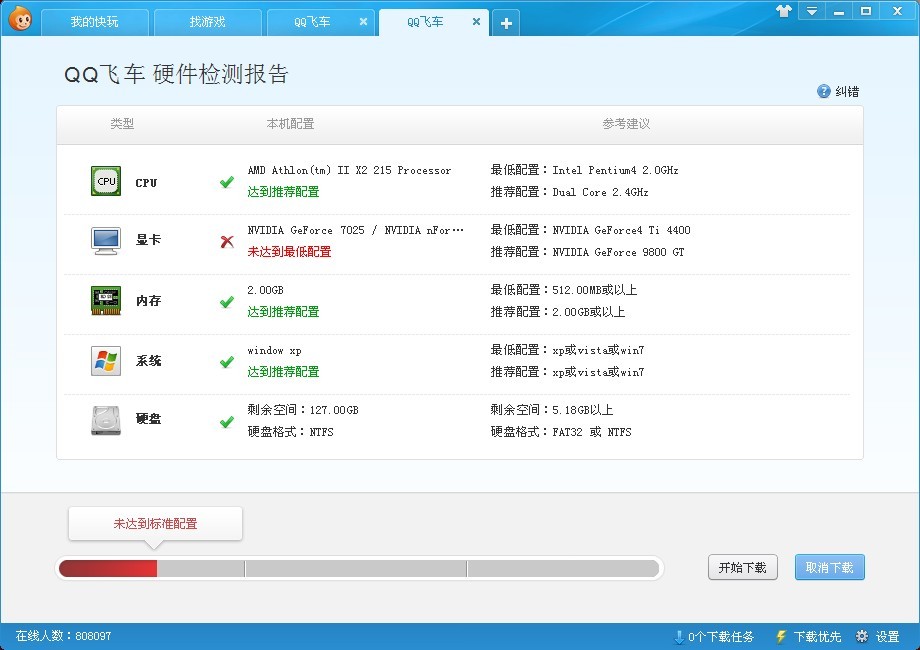The width and height of the screenshot is (920, 650).
Task: Click 推荐配置：Dual Core 2.4GHz
Action: point(570,192)
